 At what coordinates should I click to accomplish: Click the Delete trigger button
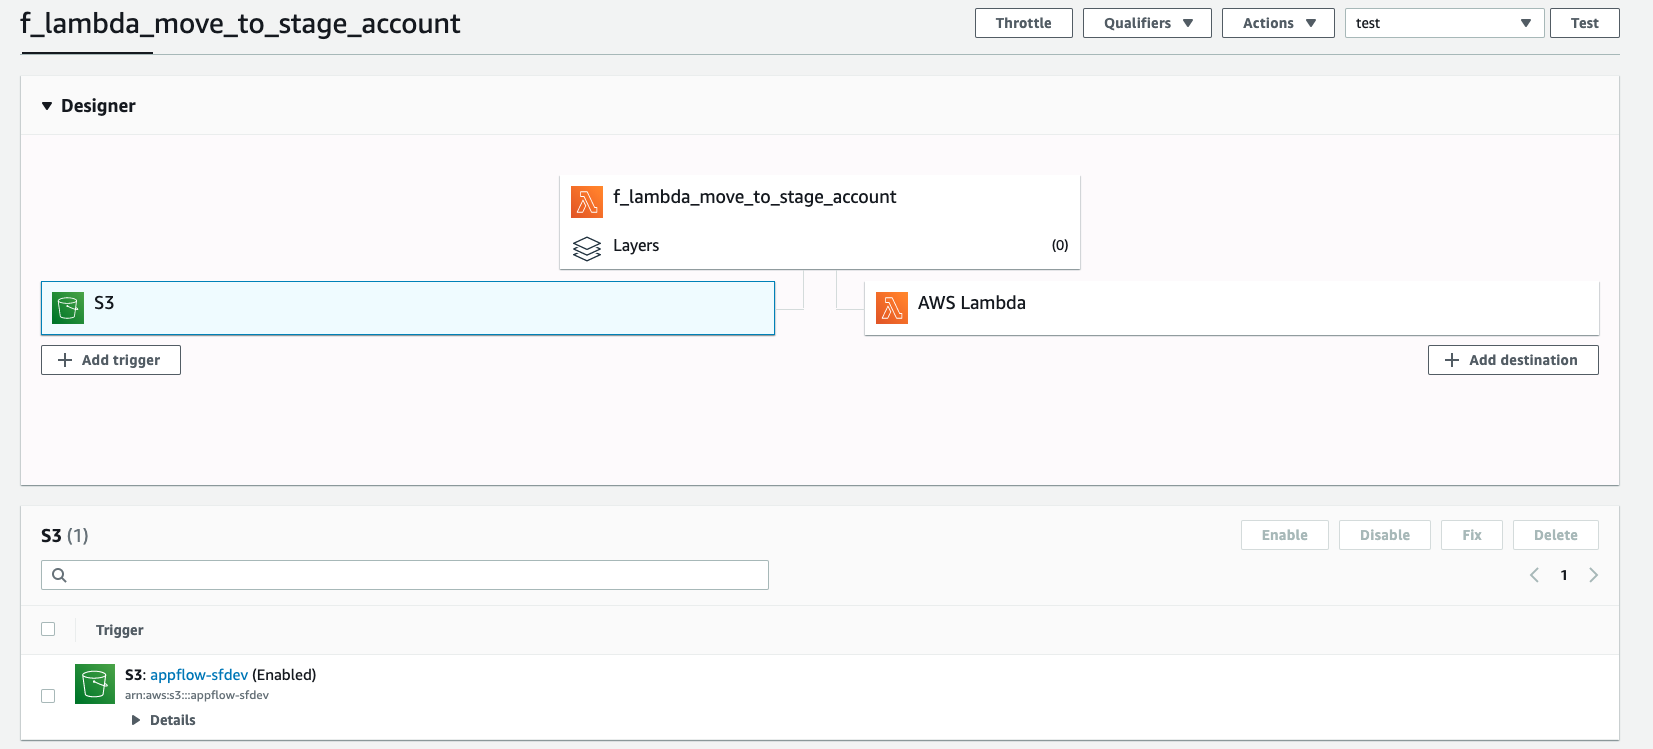click(1555, 535)
